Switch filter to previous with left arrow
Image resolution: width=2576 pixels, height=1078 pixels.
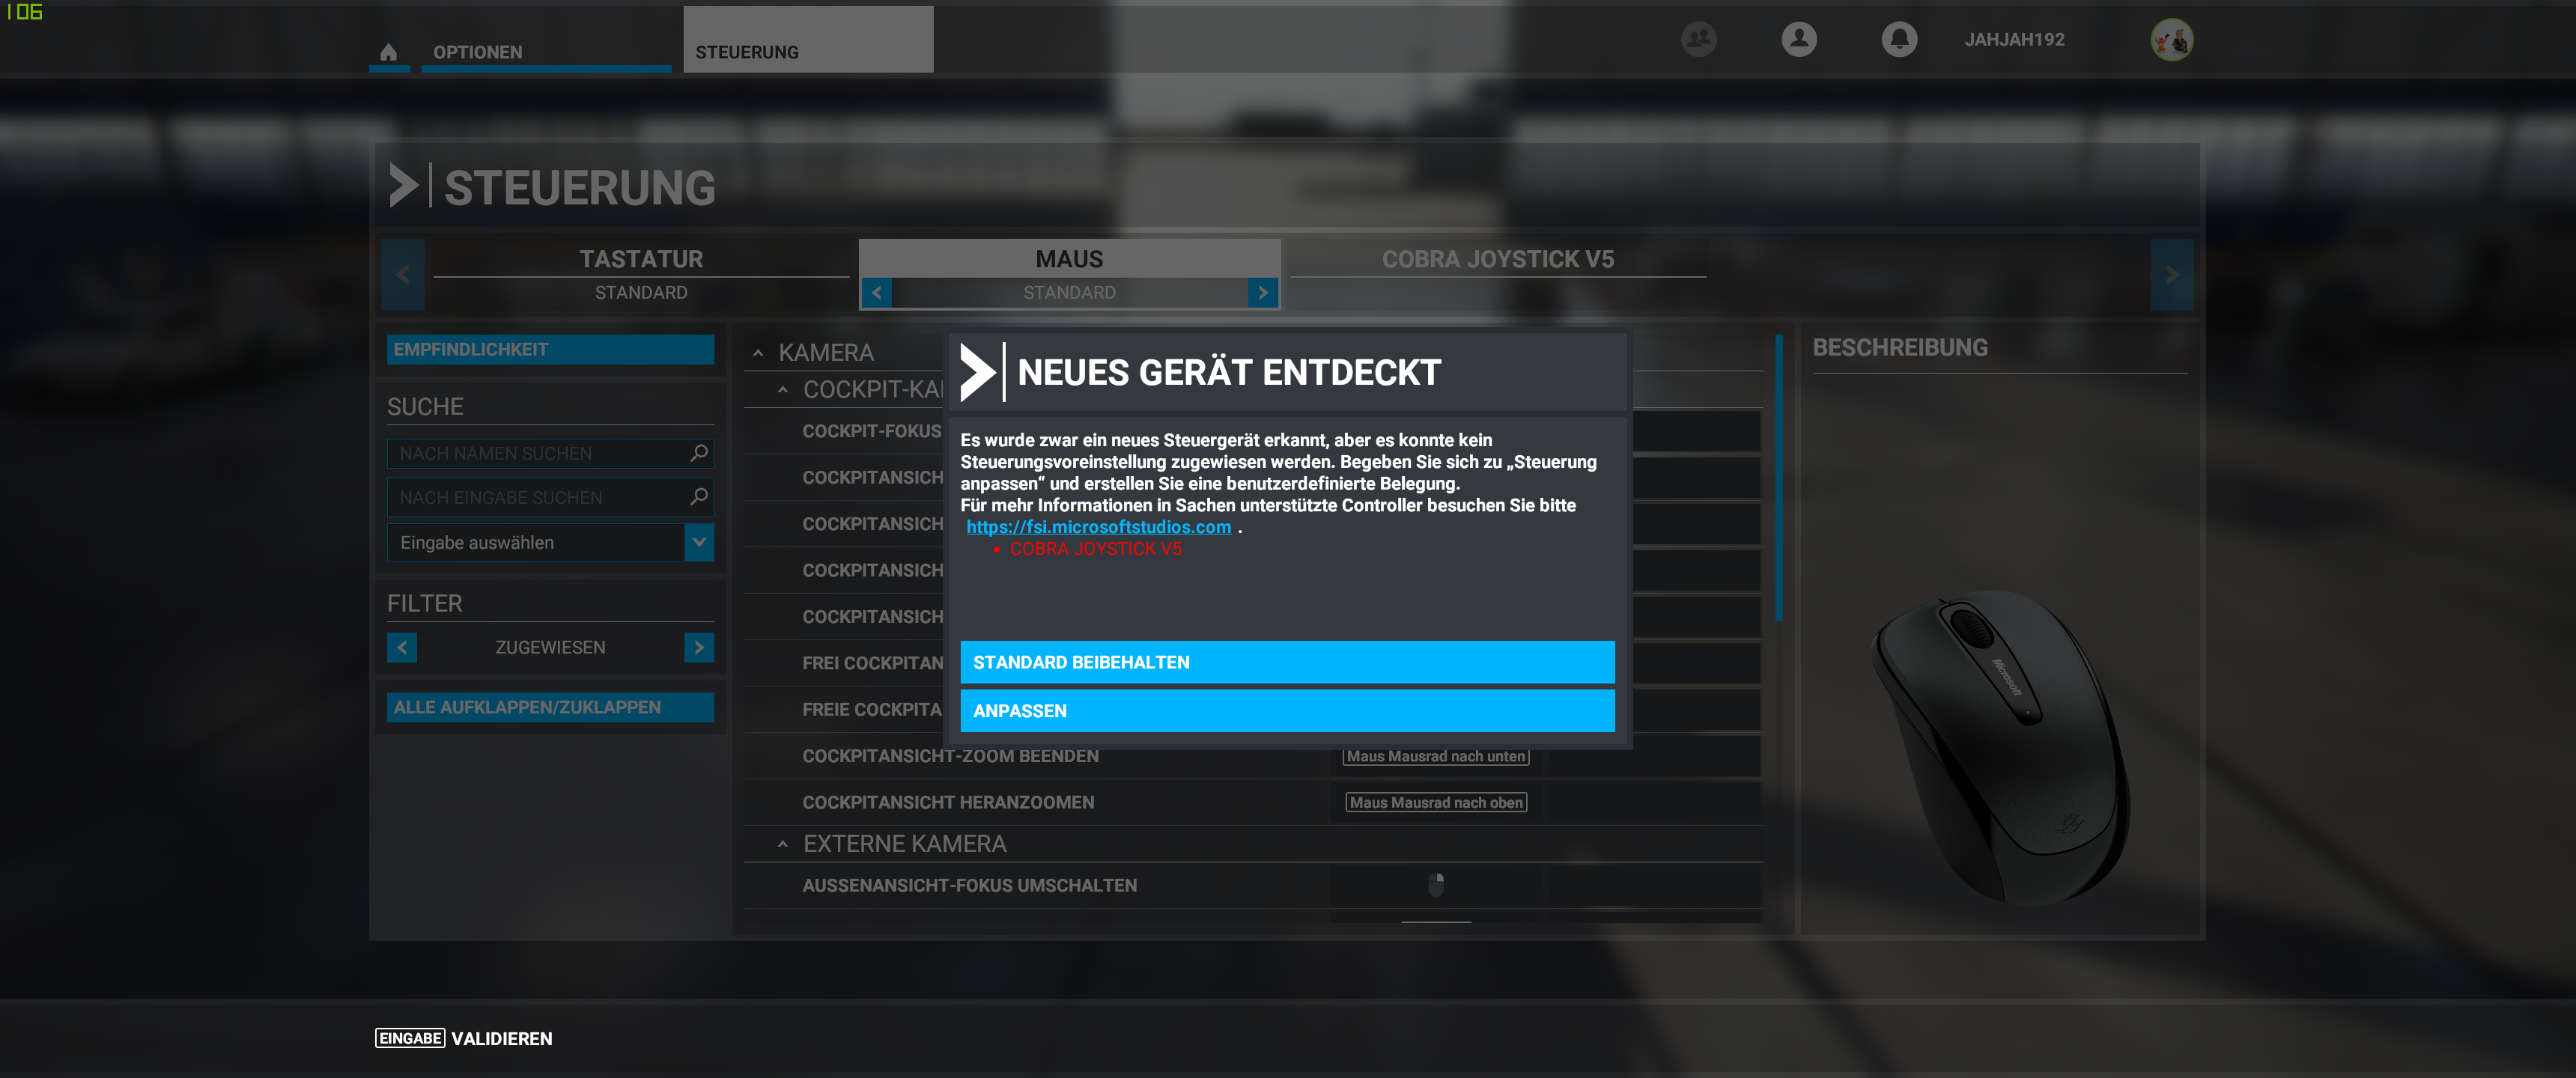coord(402,647)
